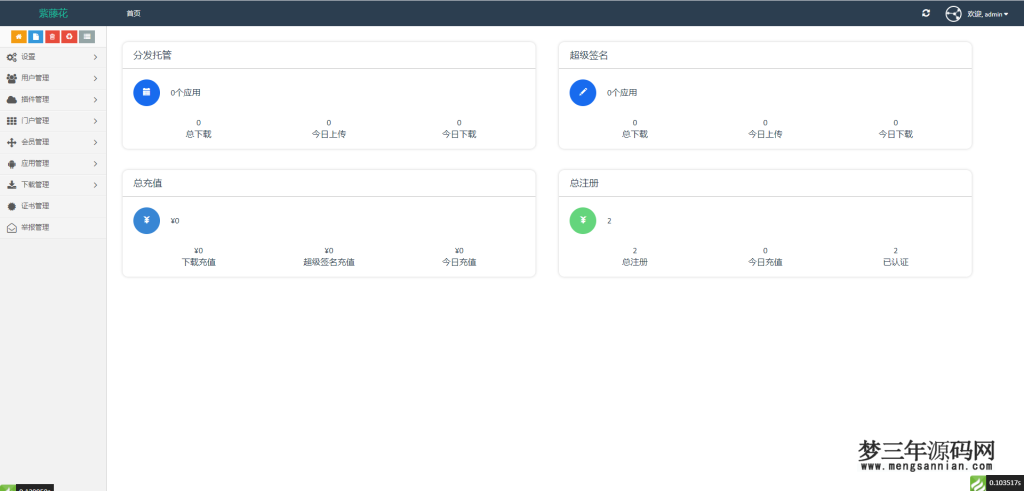Image resolution: width=1024 pixels, height=491 pixels.
Task: Click the blue pencil 超级签名 icon
Action: 583,92
